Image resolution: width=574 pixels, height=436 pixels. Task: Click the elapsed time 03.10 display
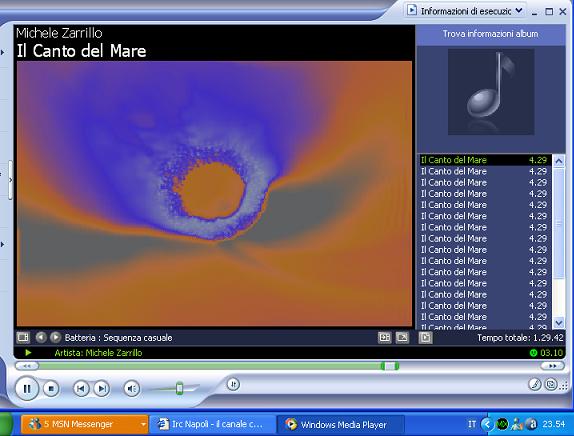click(552, 353)
